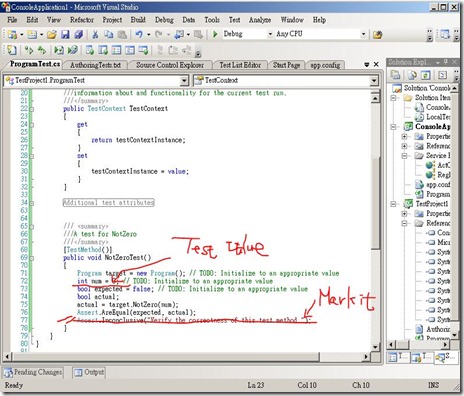The image size is (464, 396).
Task: Select the References folder under TestProject1
Action: tap(438, 223)
